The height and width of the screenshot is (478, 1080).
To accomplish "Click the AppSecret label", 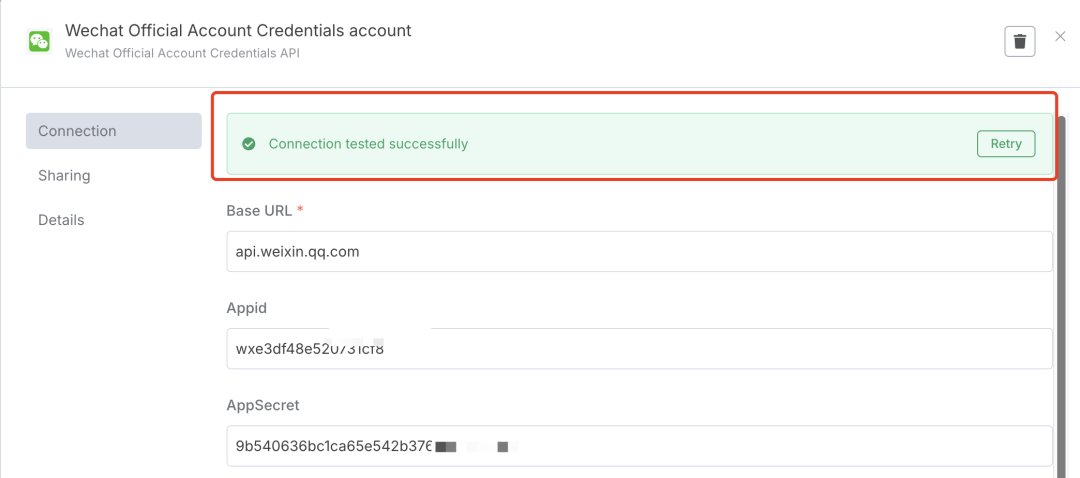I will pyautogui.click(x=263, y=405).
